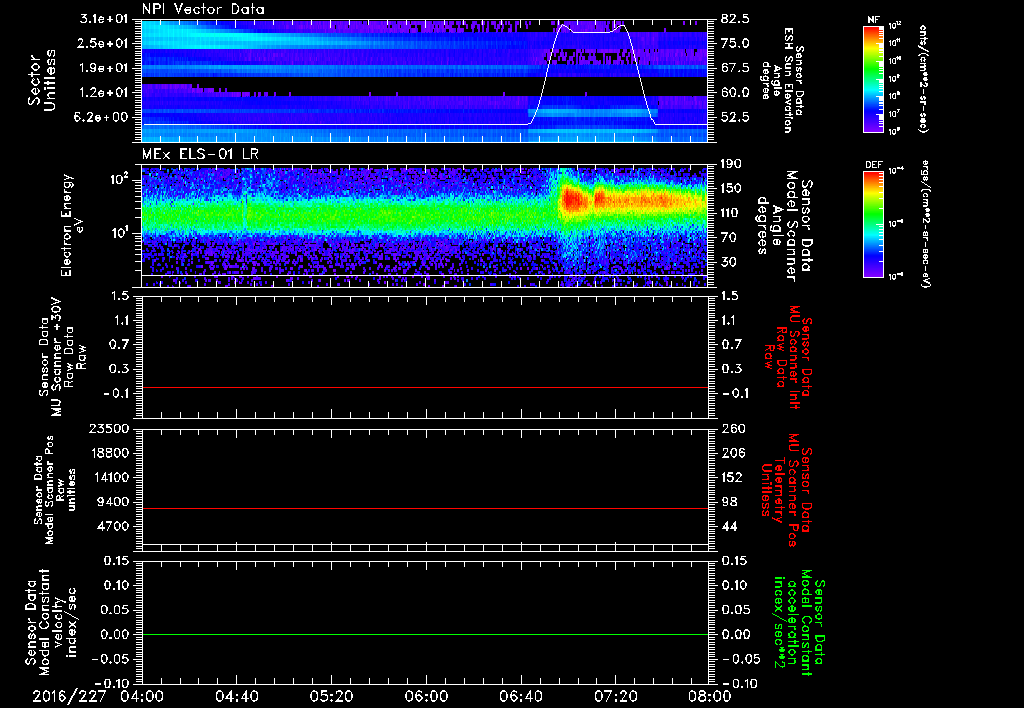This screenshot has width=1024, height=708.
Task: Click the 150 scanner angle tick label
Action: [731, 189]
